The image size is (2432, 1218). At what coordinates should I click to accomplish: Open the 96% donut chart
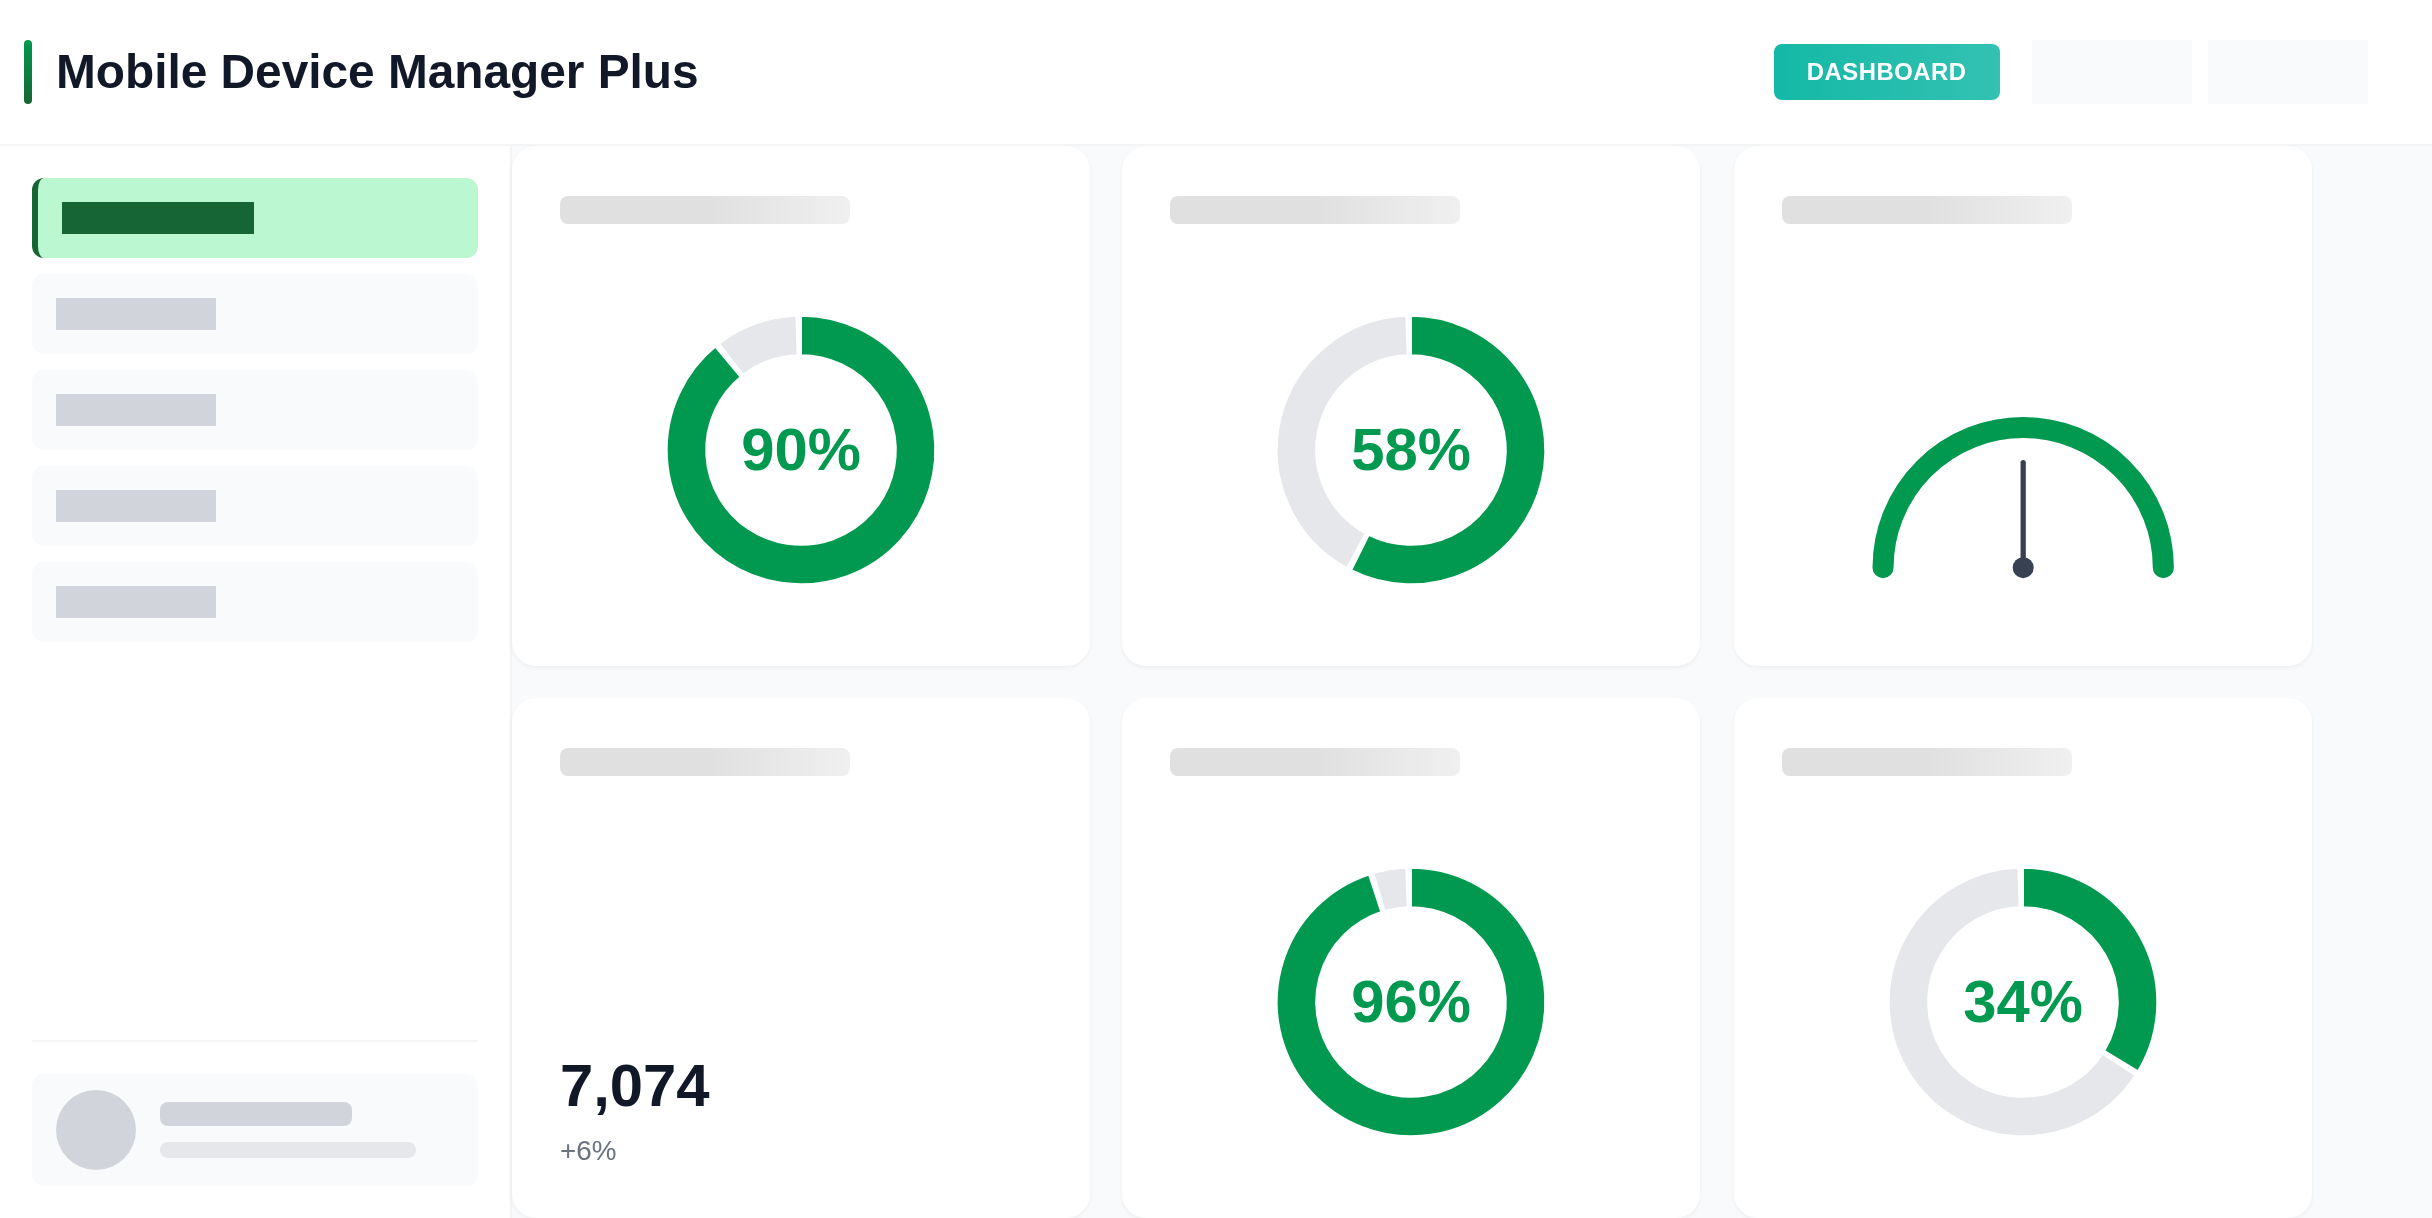click(1410, 1002)
